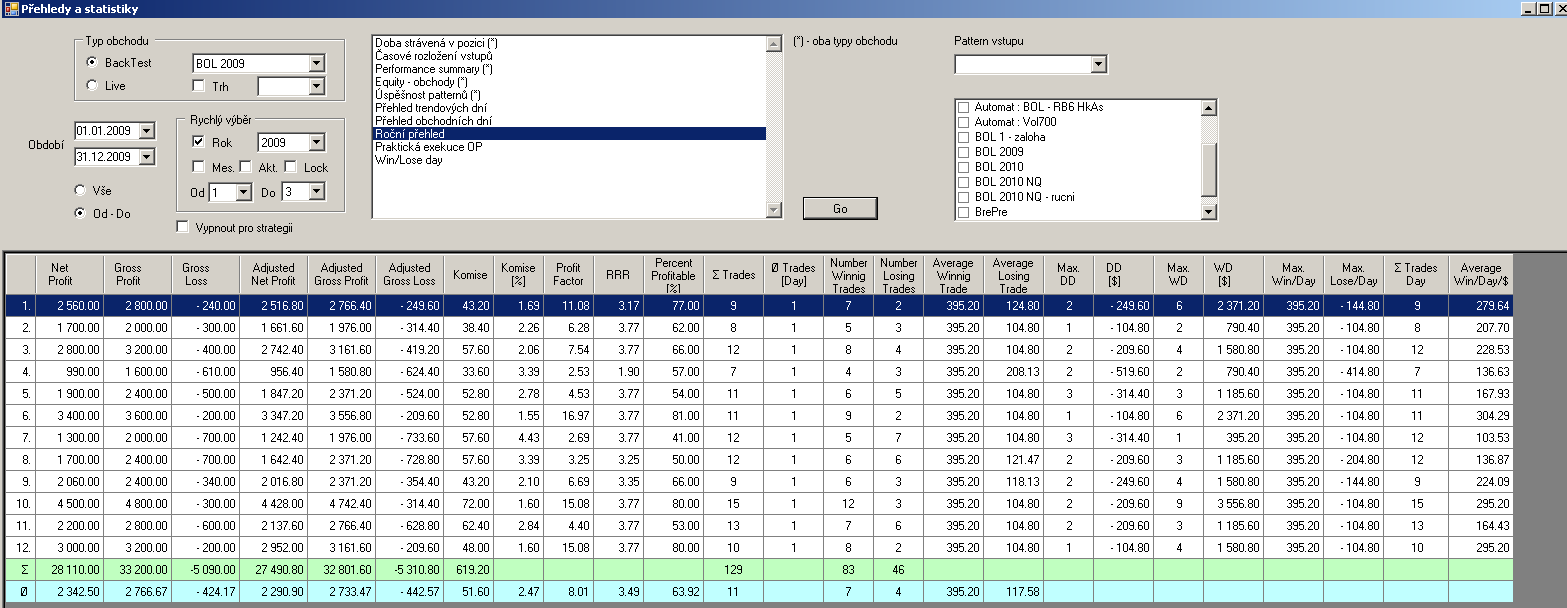
Task: Open the start date 01.01.2009 picker
Action: pyautogui.click(x=147, y=131)
